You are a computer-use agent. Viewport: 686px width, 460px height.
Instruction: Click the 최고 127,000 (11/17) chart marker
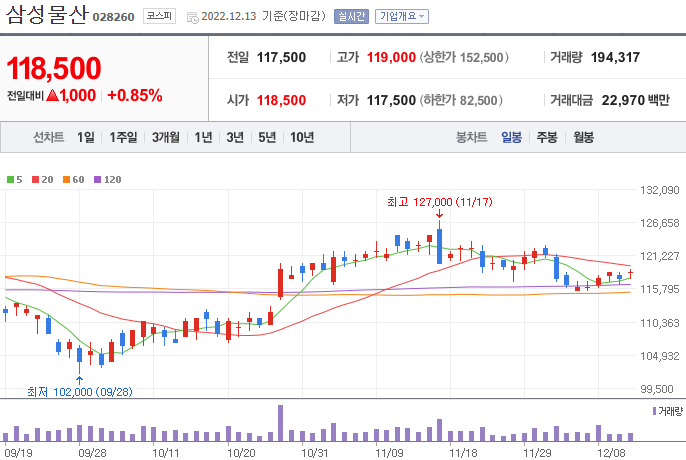click(440, 202)
